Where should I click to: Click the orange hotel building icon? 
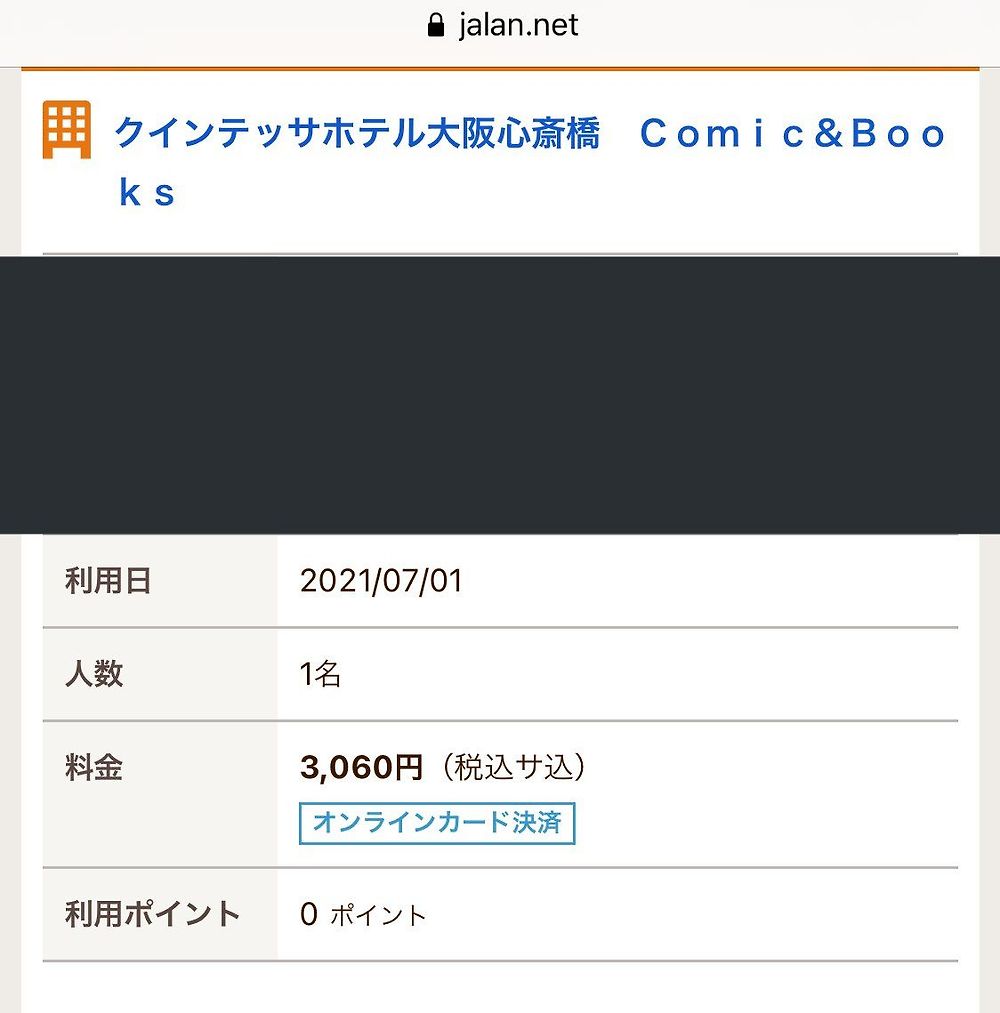pos(67,129)
